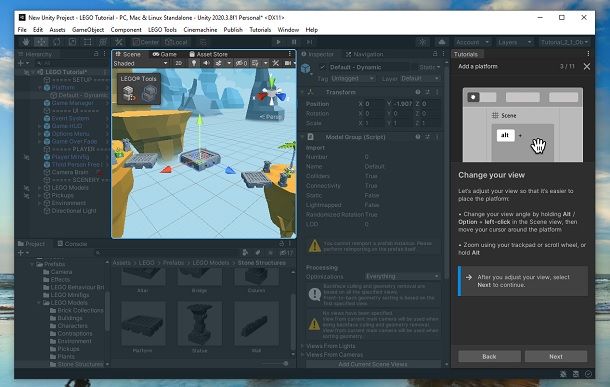This screenshot has width=610, height=387.
Task: Open the Tutorial layout dropdown
Action: [x=564, y=42]
